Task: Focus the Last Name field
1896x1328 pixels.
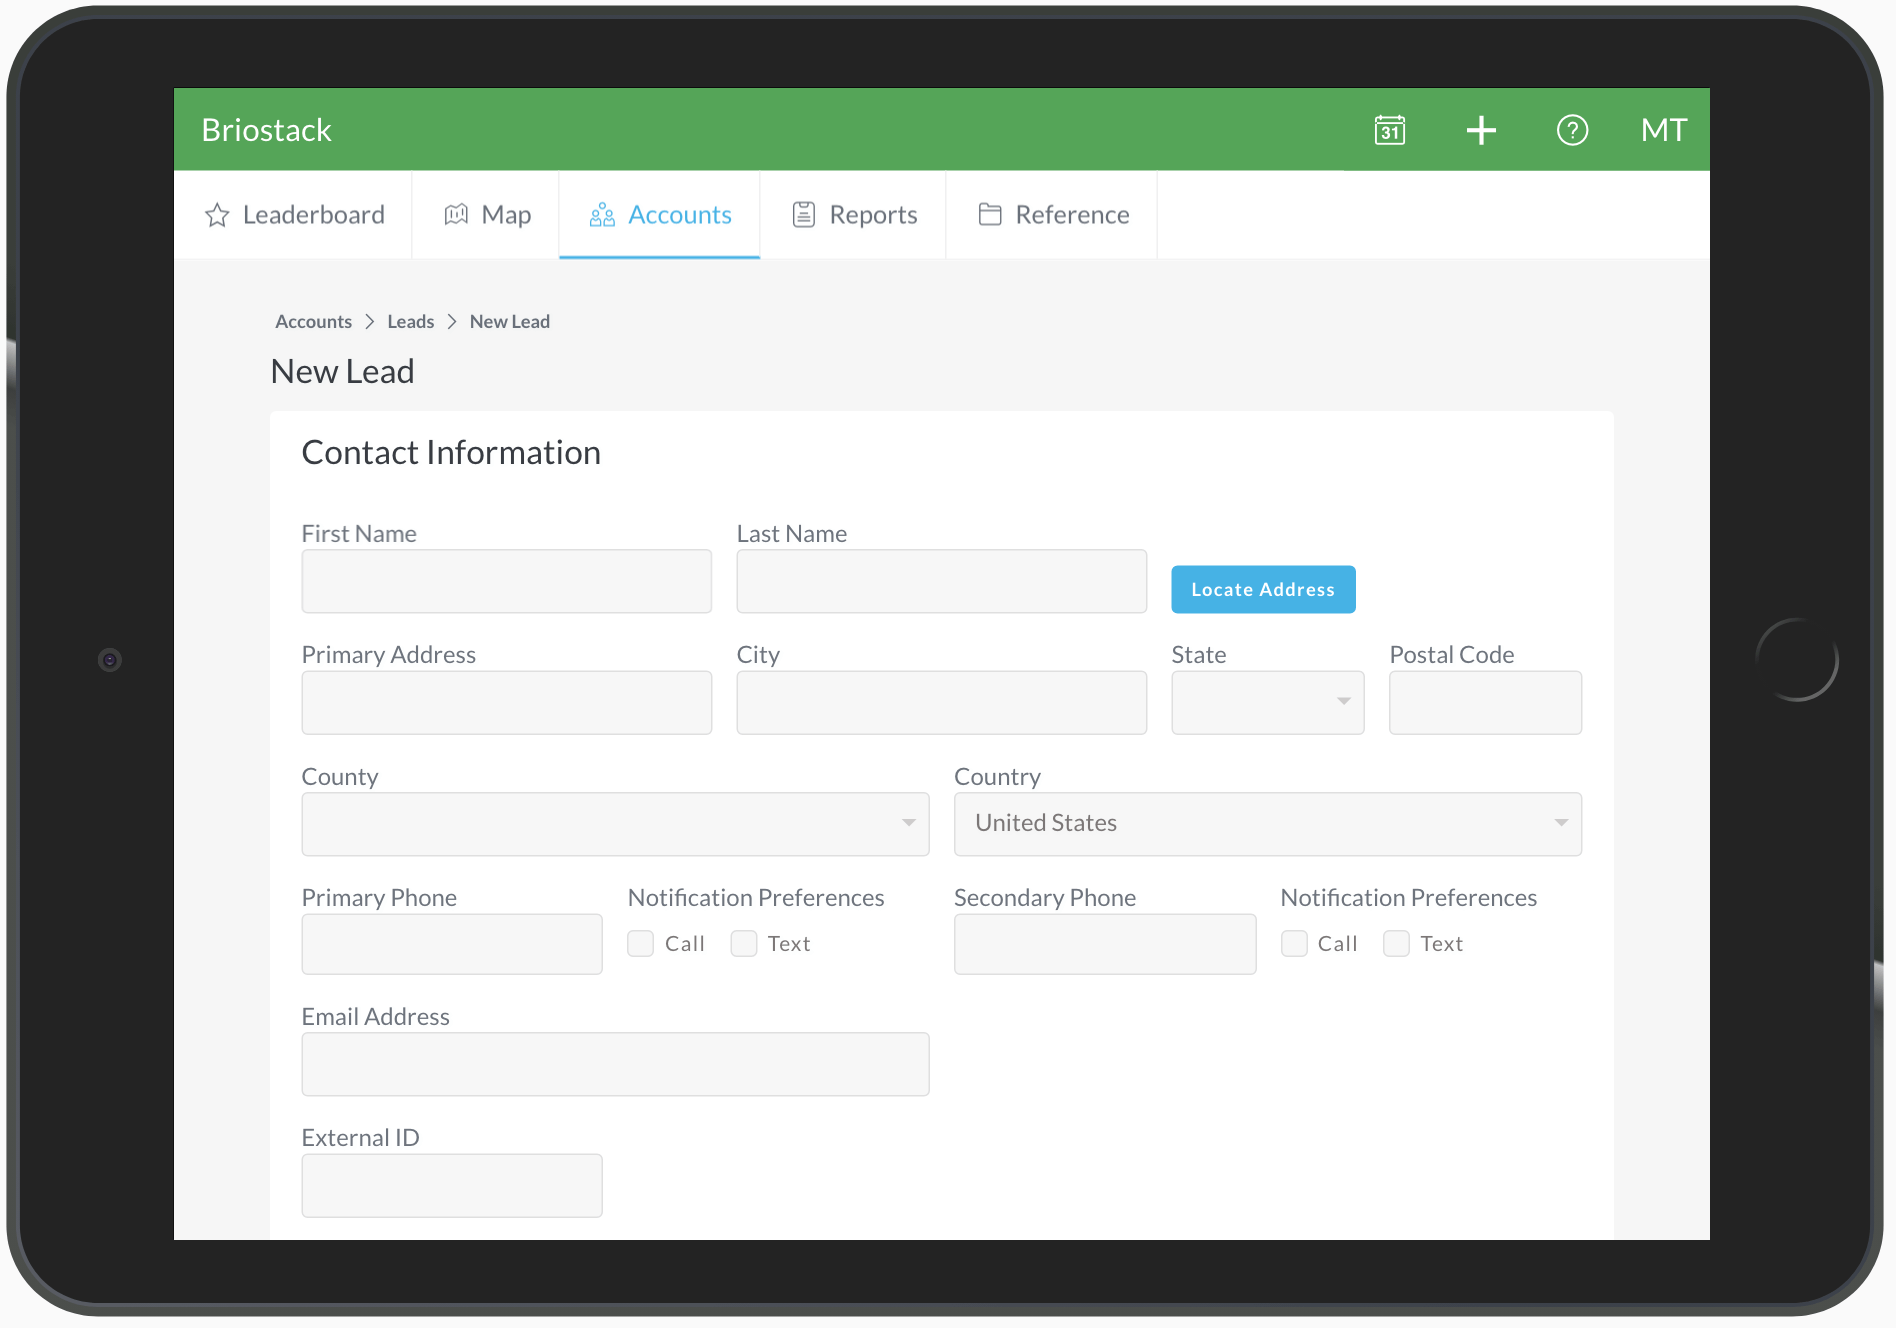Action: pos(942,581)
